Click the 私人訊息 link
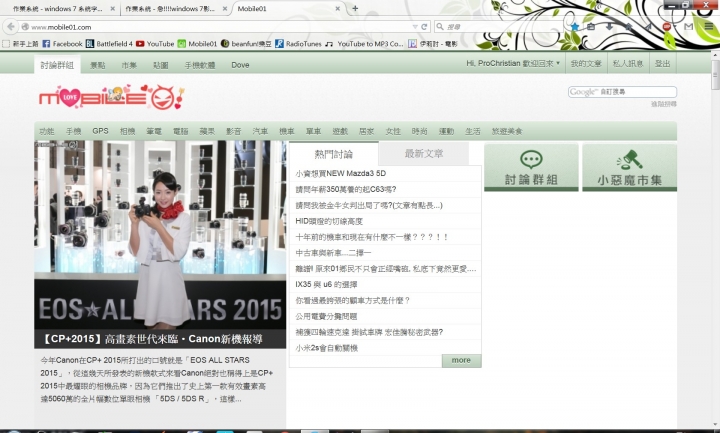Viewport: 720px width, 433px height. click(628, 63)
